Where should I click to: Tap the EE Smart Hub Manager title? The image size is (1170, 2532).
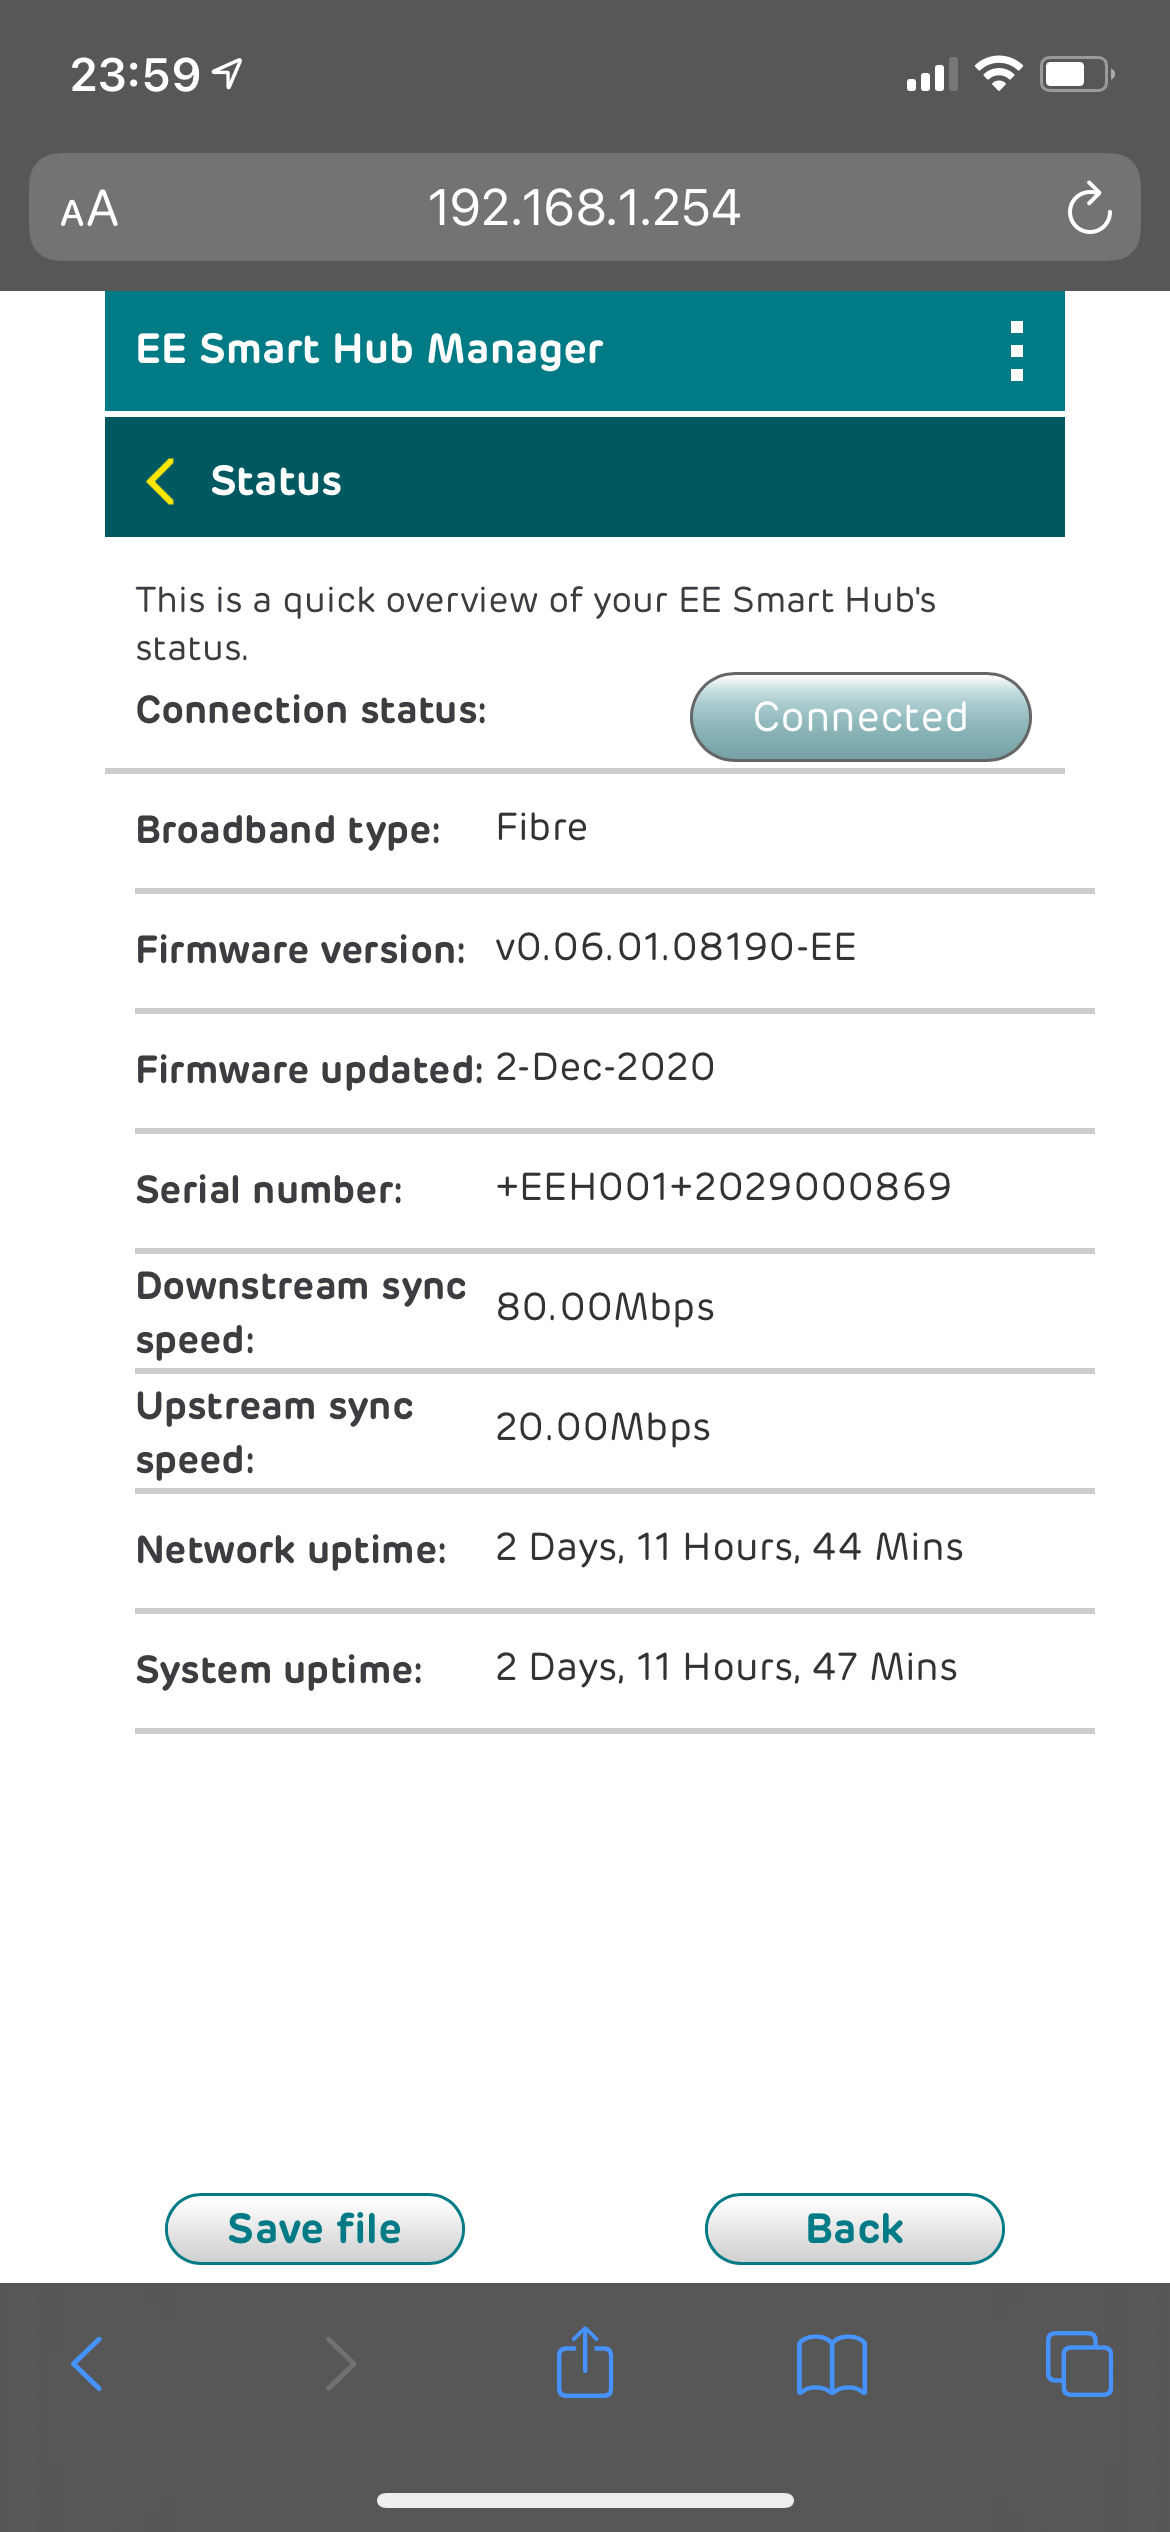369,349
